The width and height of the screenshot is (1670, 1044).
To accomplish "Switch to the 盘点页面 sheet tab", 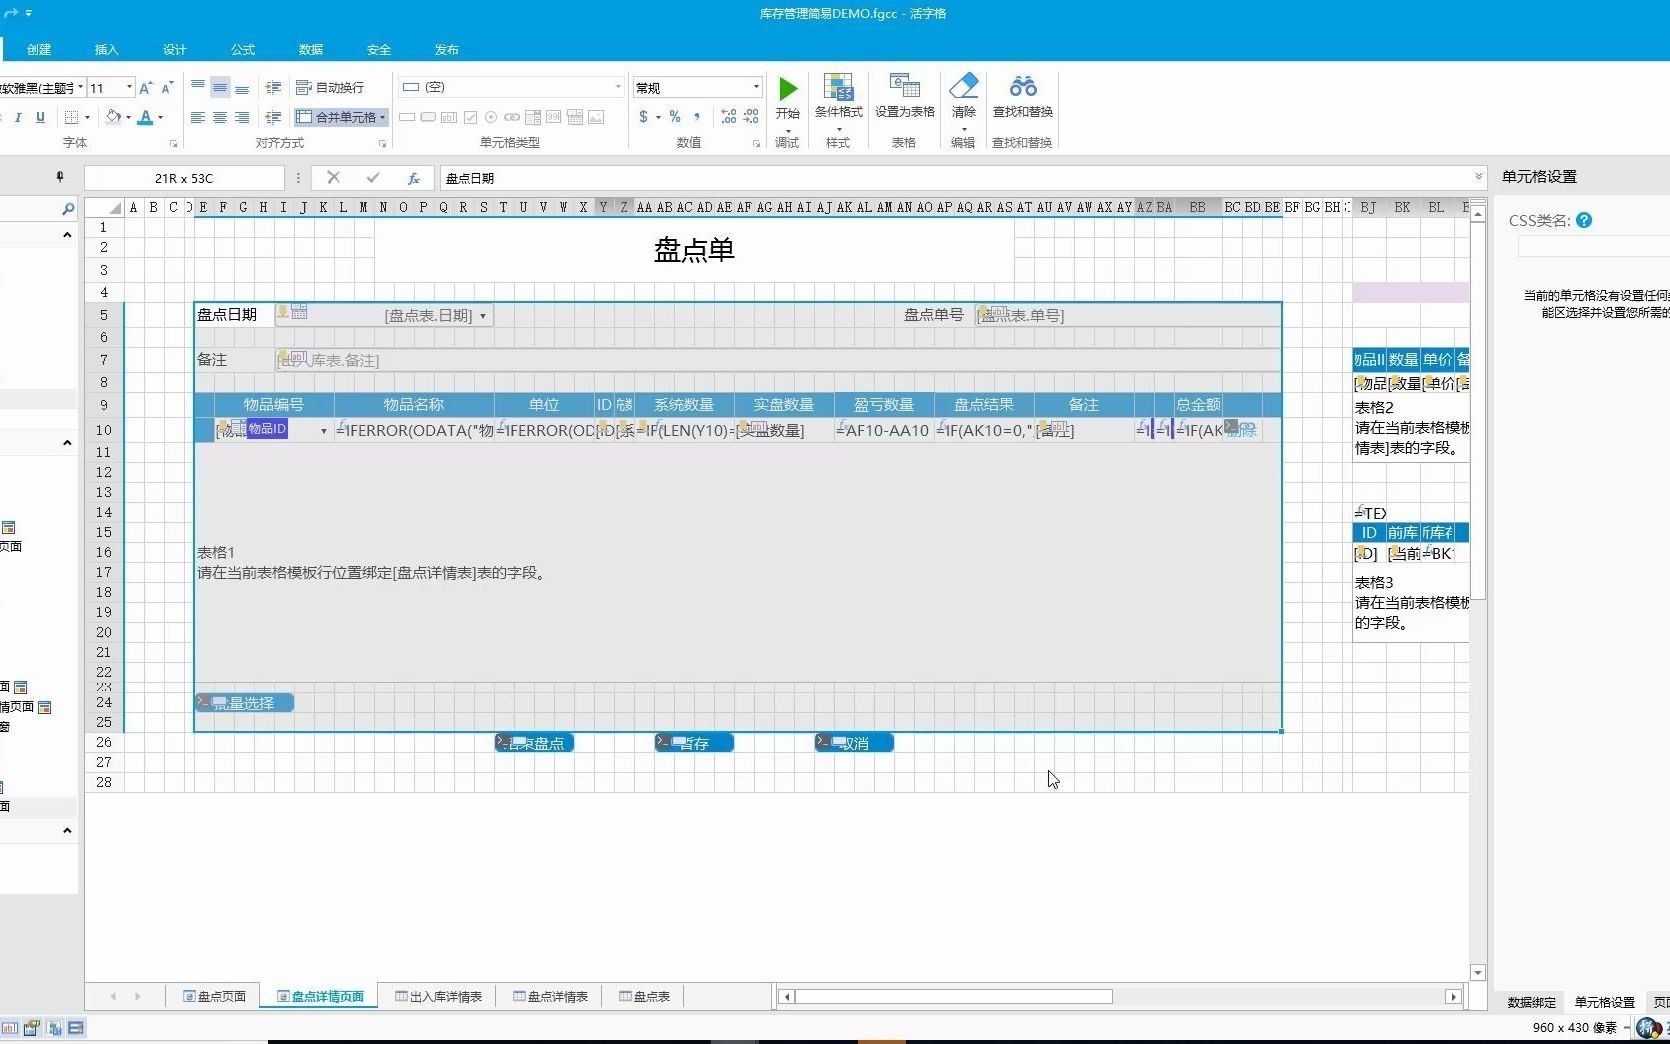I will (214, 996).
